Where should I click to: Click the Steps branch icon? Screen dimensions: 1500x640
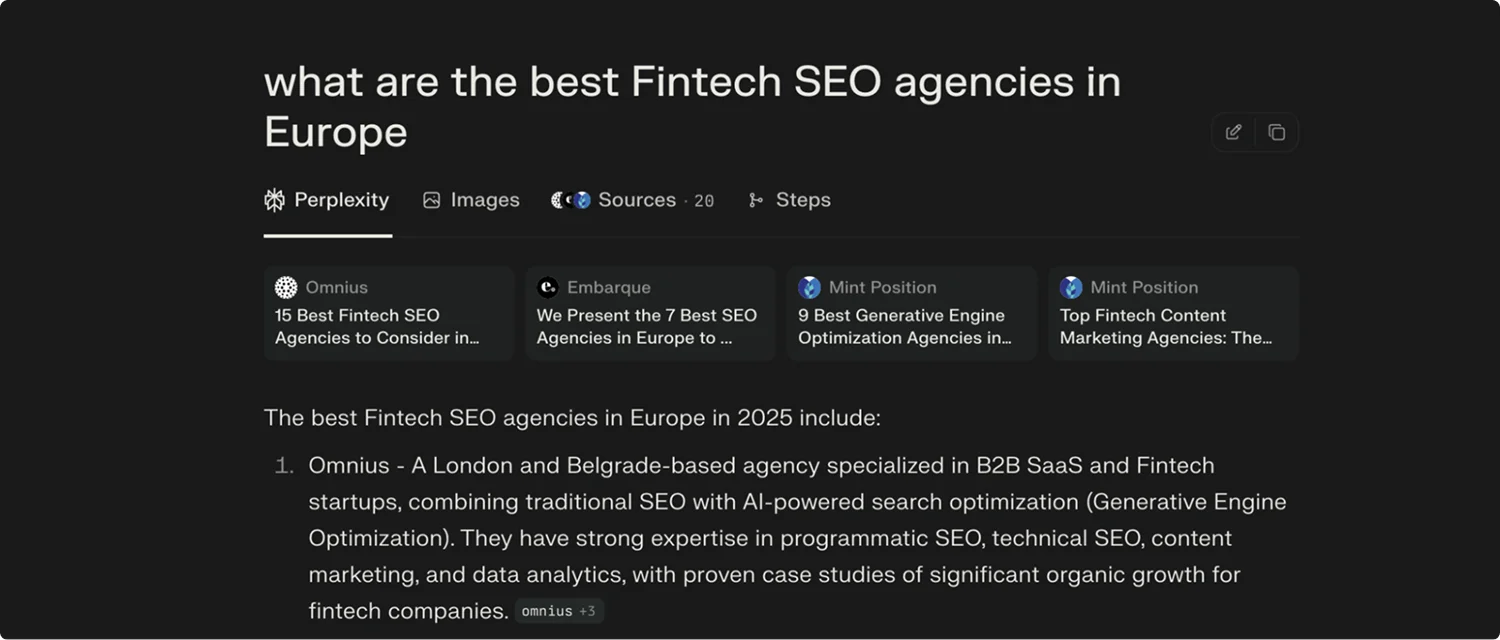(x=756, y=200)
